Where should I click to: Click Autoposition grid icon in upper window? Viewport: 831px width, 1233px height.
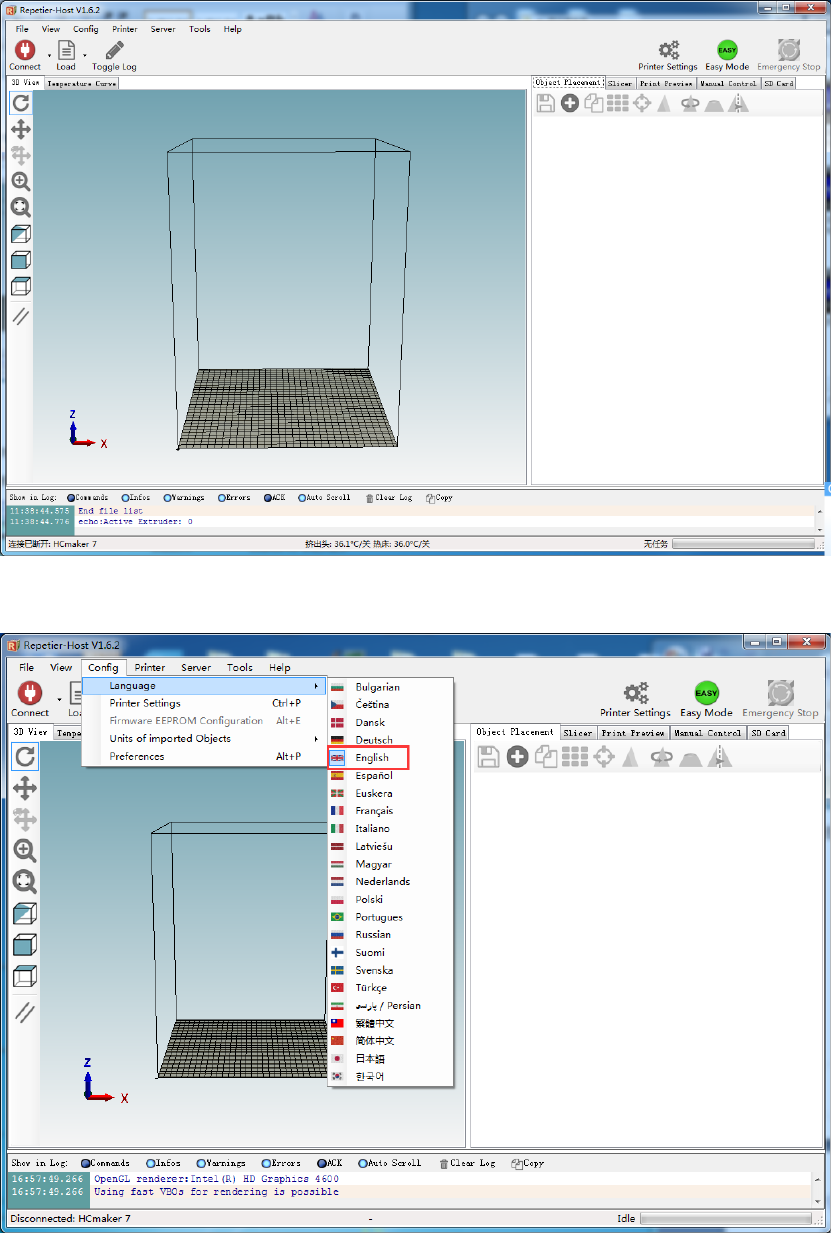click(618, 103)
